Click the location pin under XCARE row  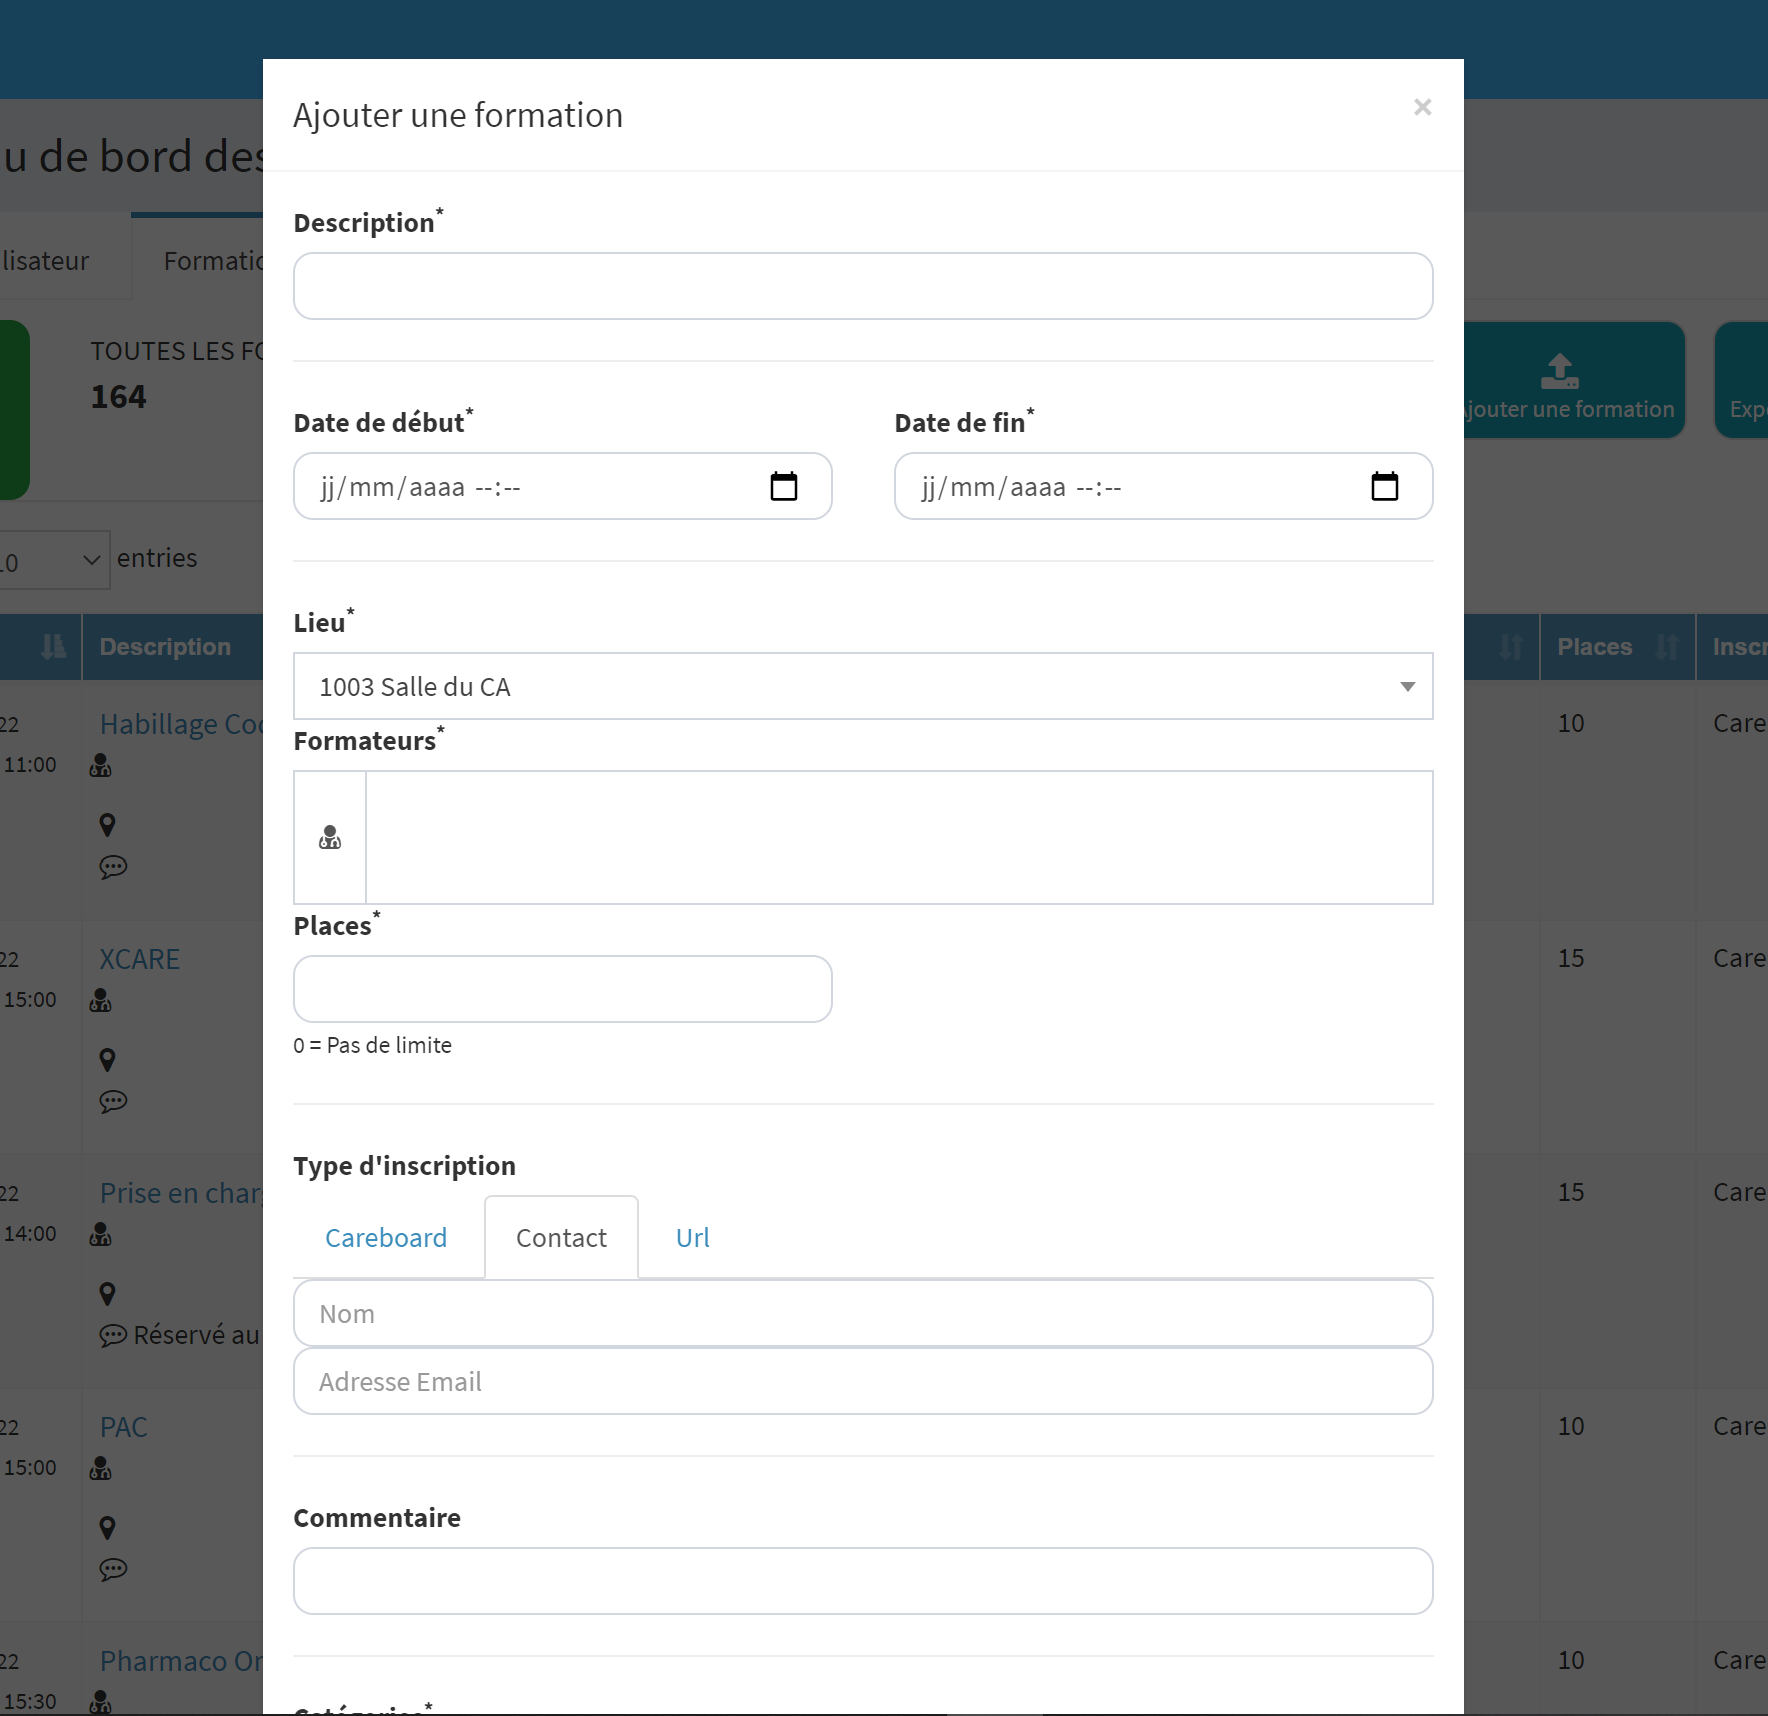point(108,1060)
